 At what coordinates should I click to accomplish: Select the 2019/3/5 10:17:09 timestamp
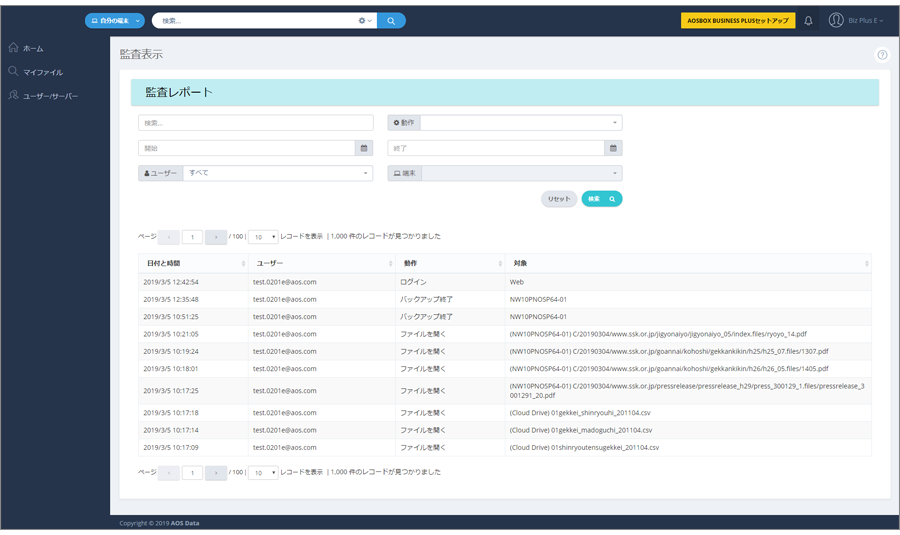(171, 447)
